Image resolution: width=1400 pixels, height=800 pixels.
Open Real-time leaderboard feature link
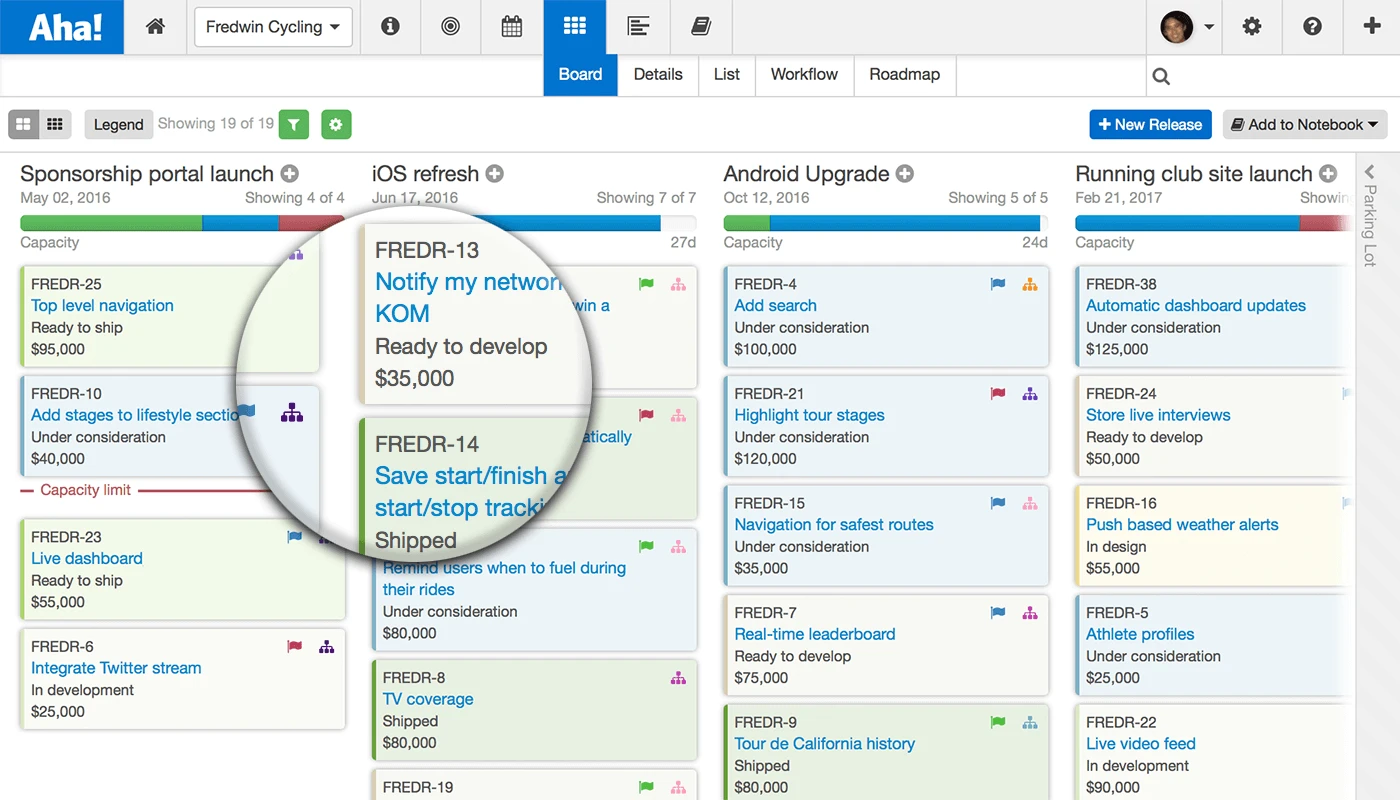815,634
